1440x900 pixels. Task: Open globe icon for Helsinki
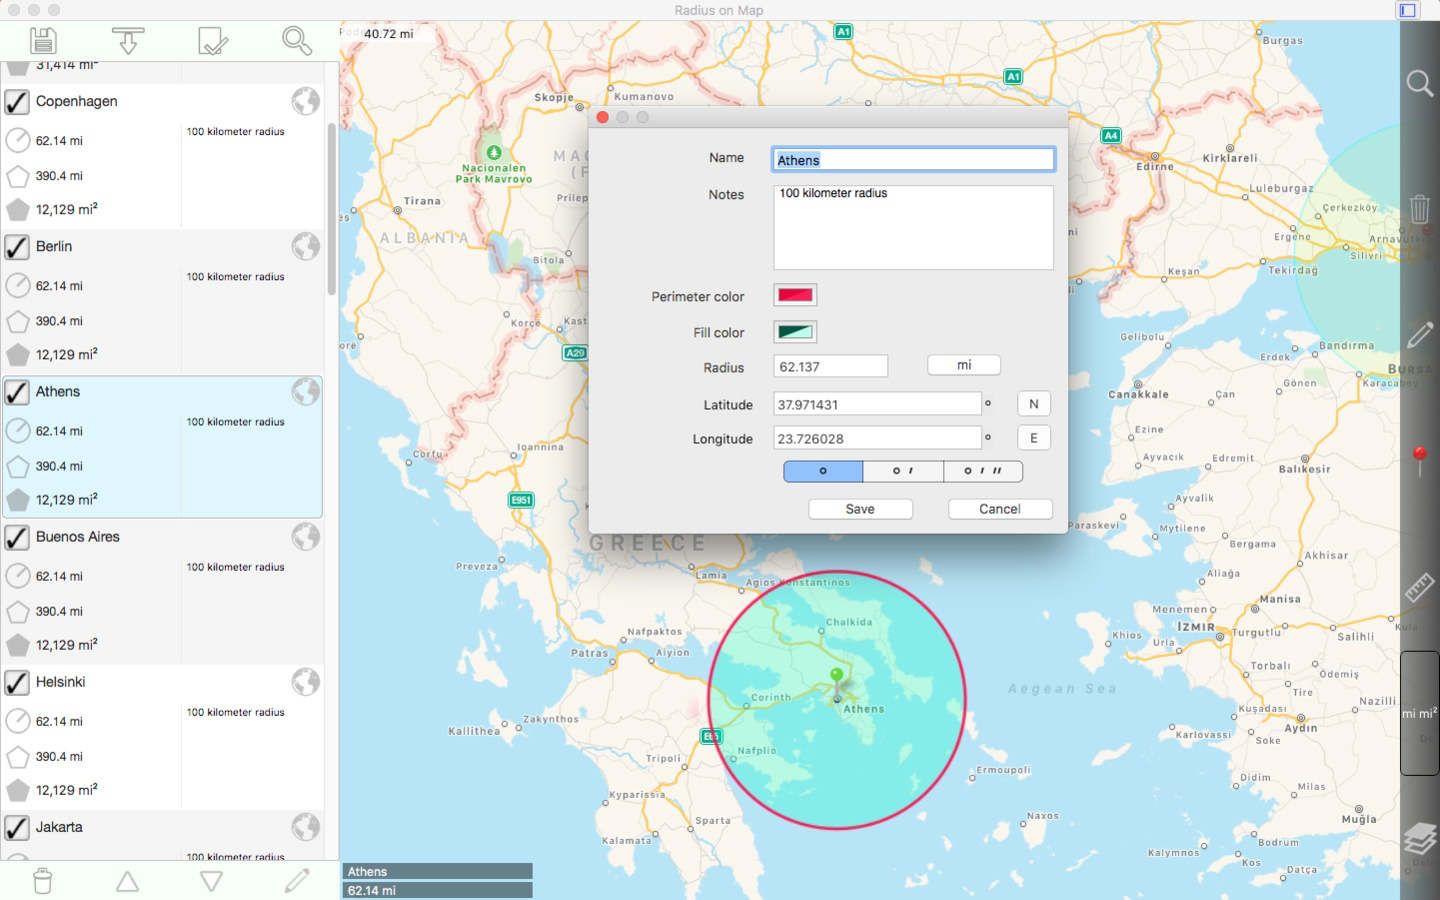click(306, 682)
